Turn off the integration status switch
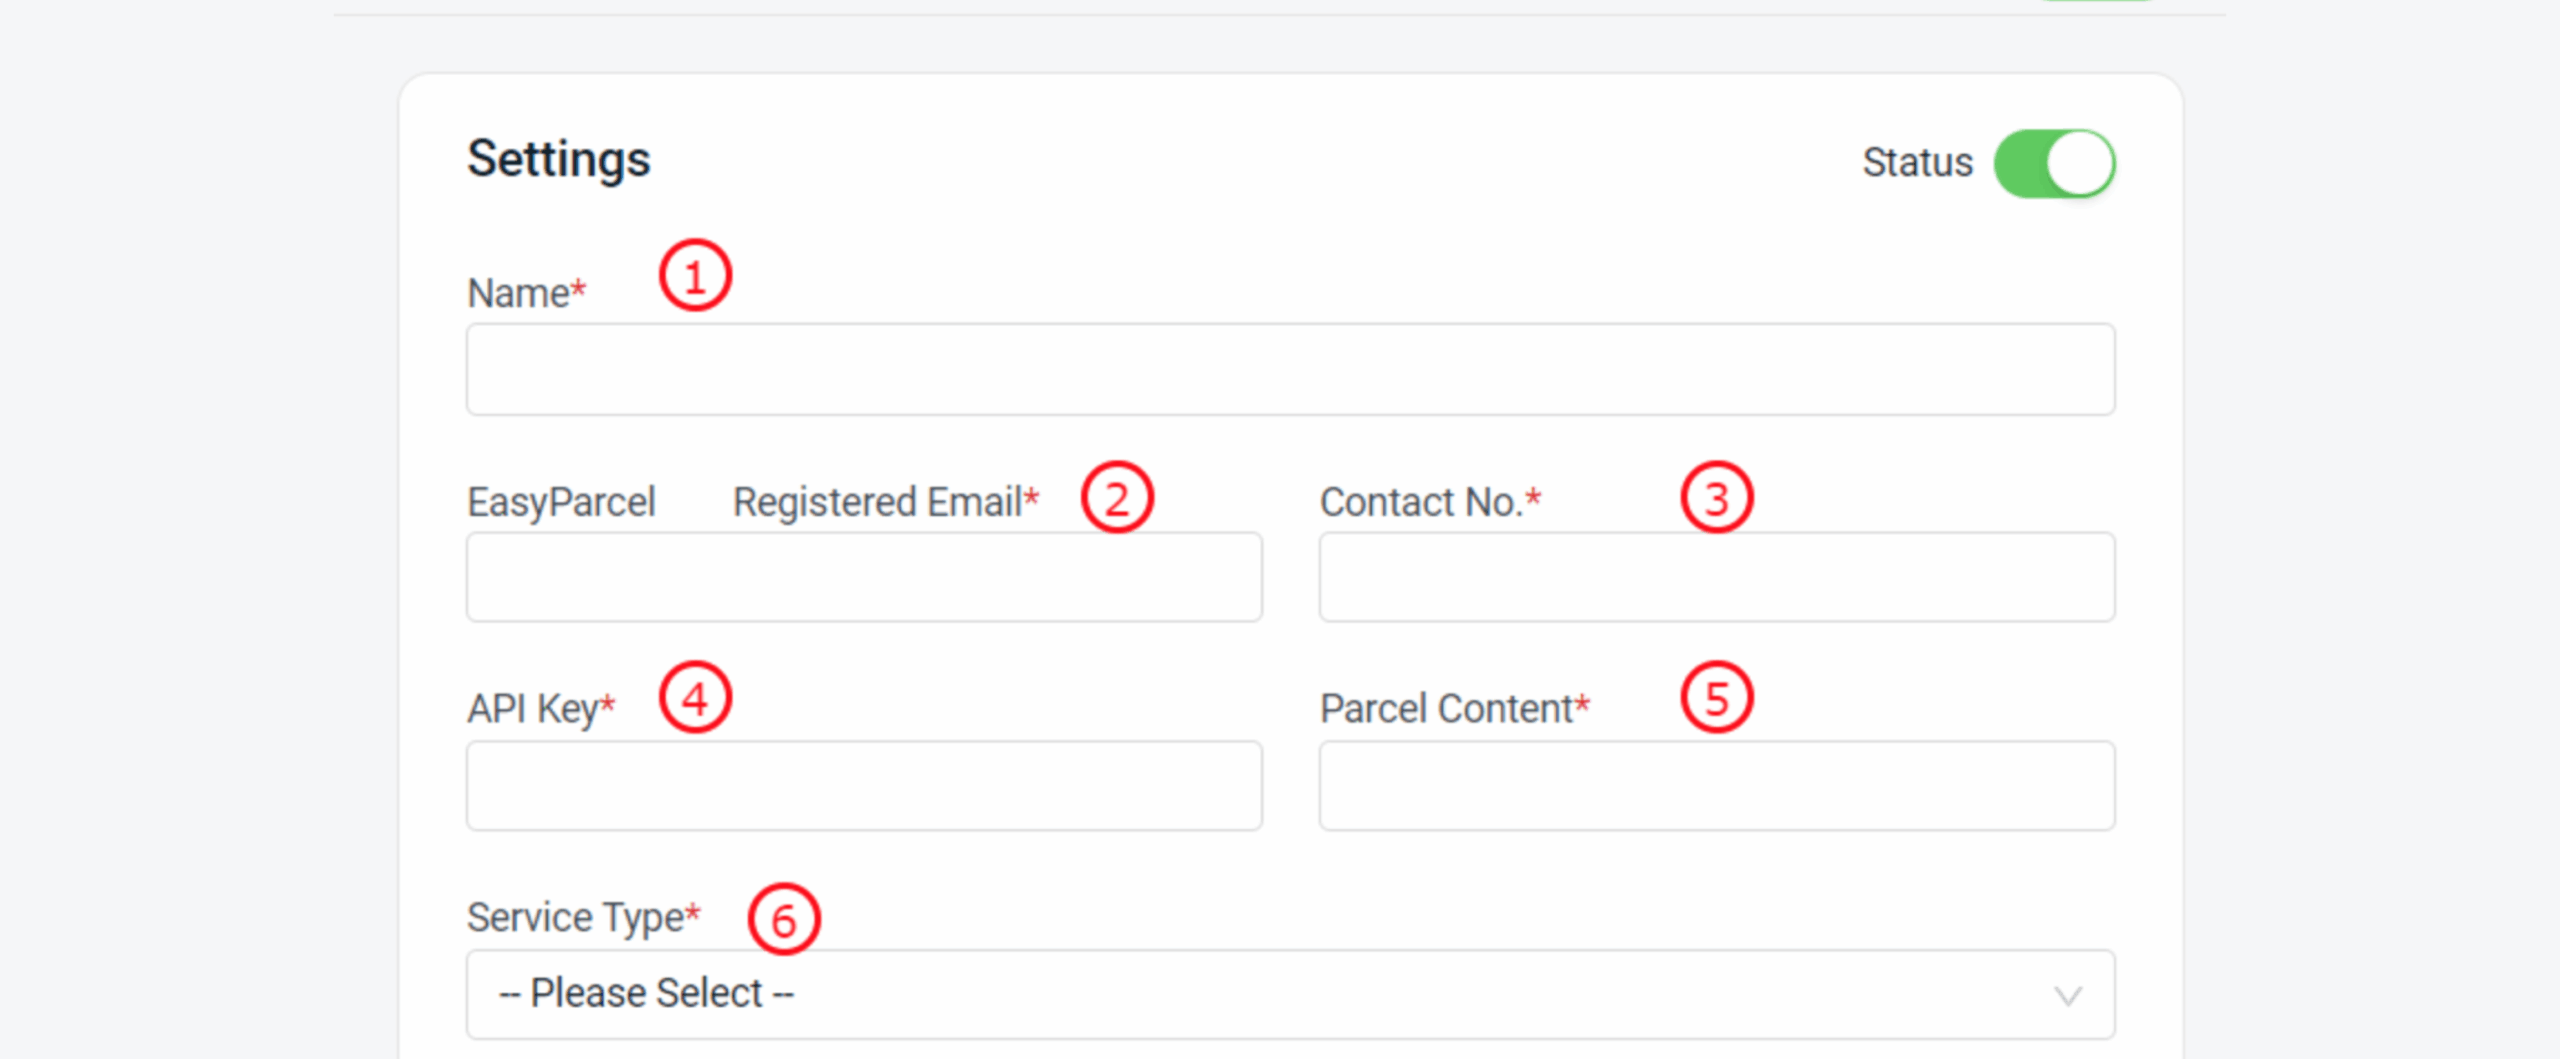The width and height of the screenshot is (2560, 1059). [2055, 163]
